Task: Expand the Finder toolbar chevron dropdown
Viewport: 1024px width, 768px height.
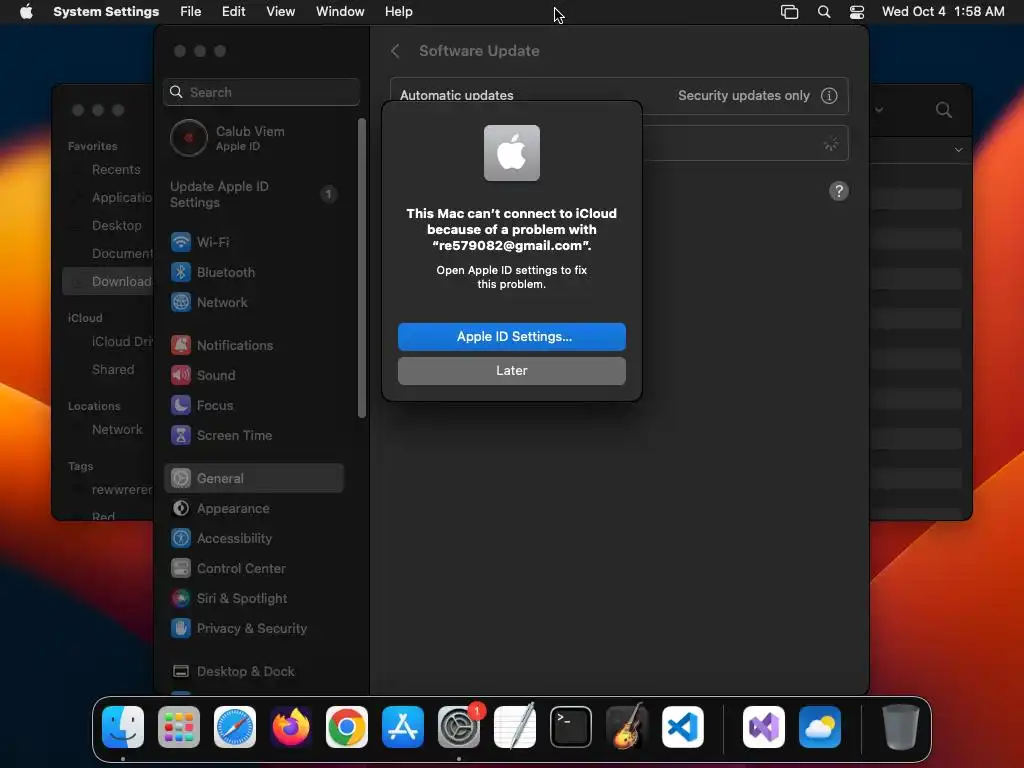Action: (x=879, y=110)
